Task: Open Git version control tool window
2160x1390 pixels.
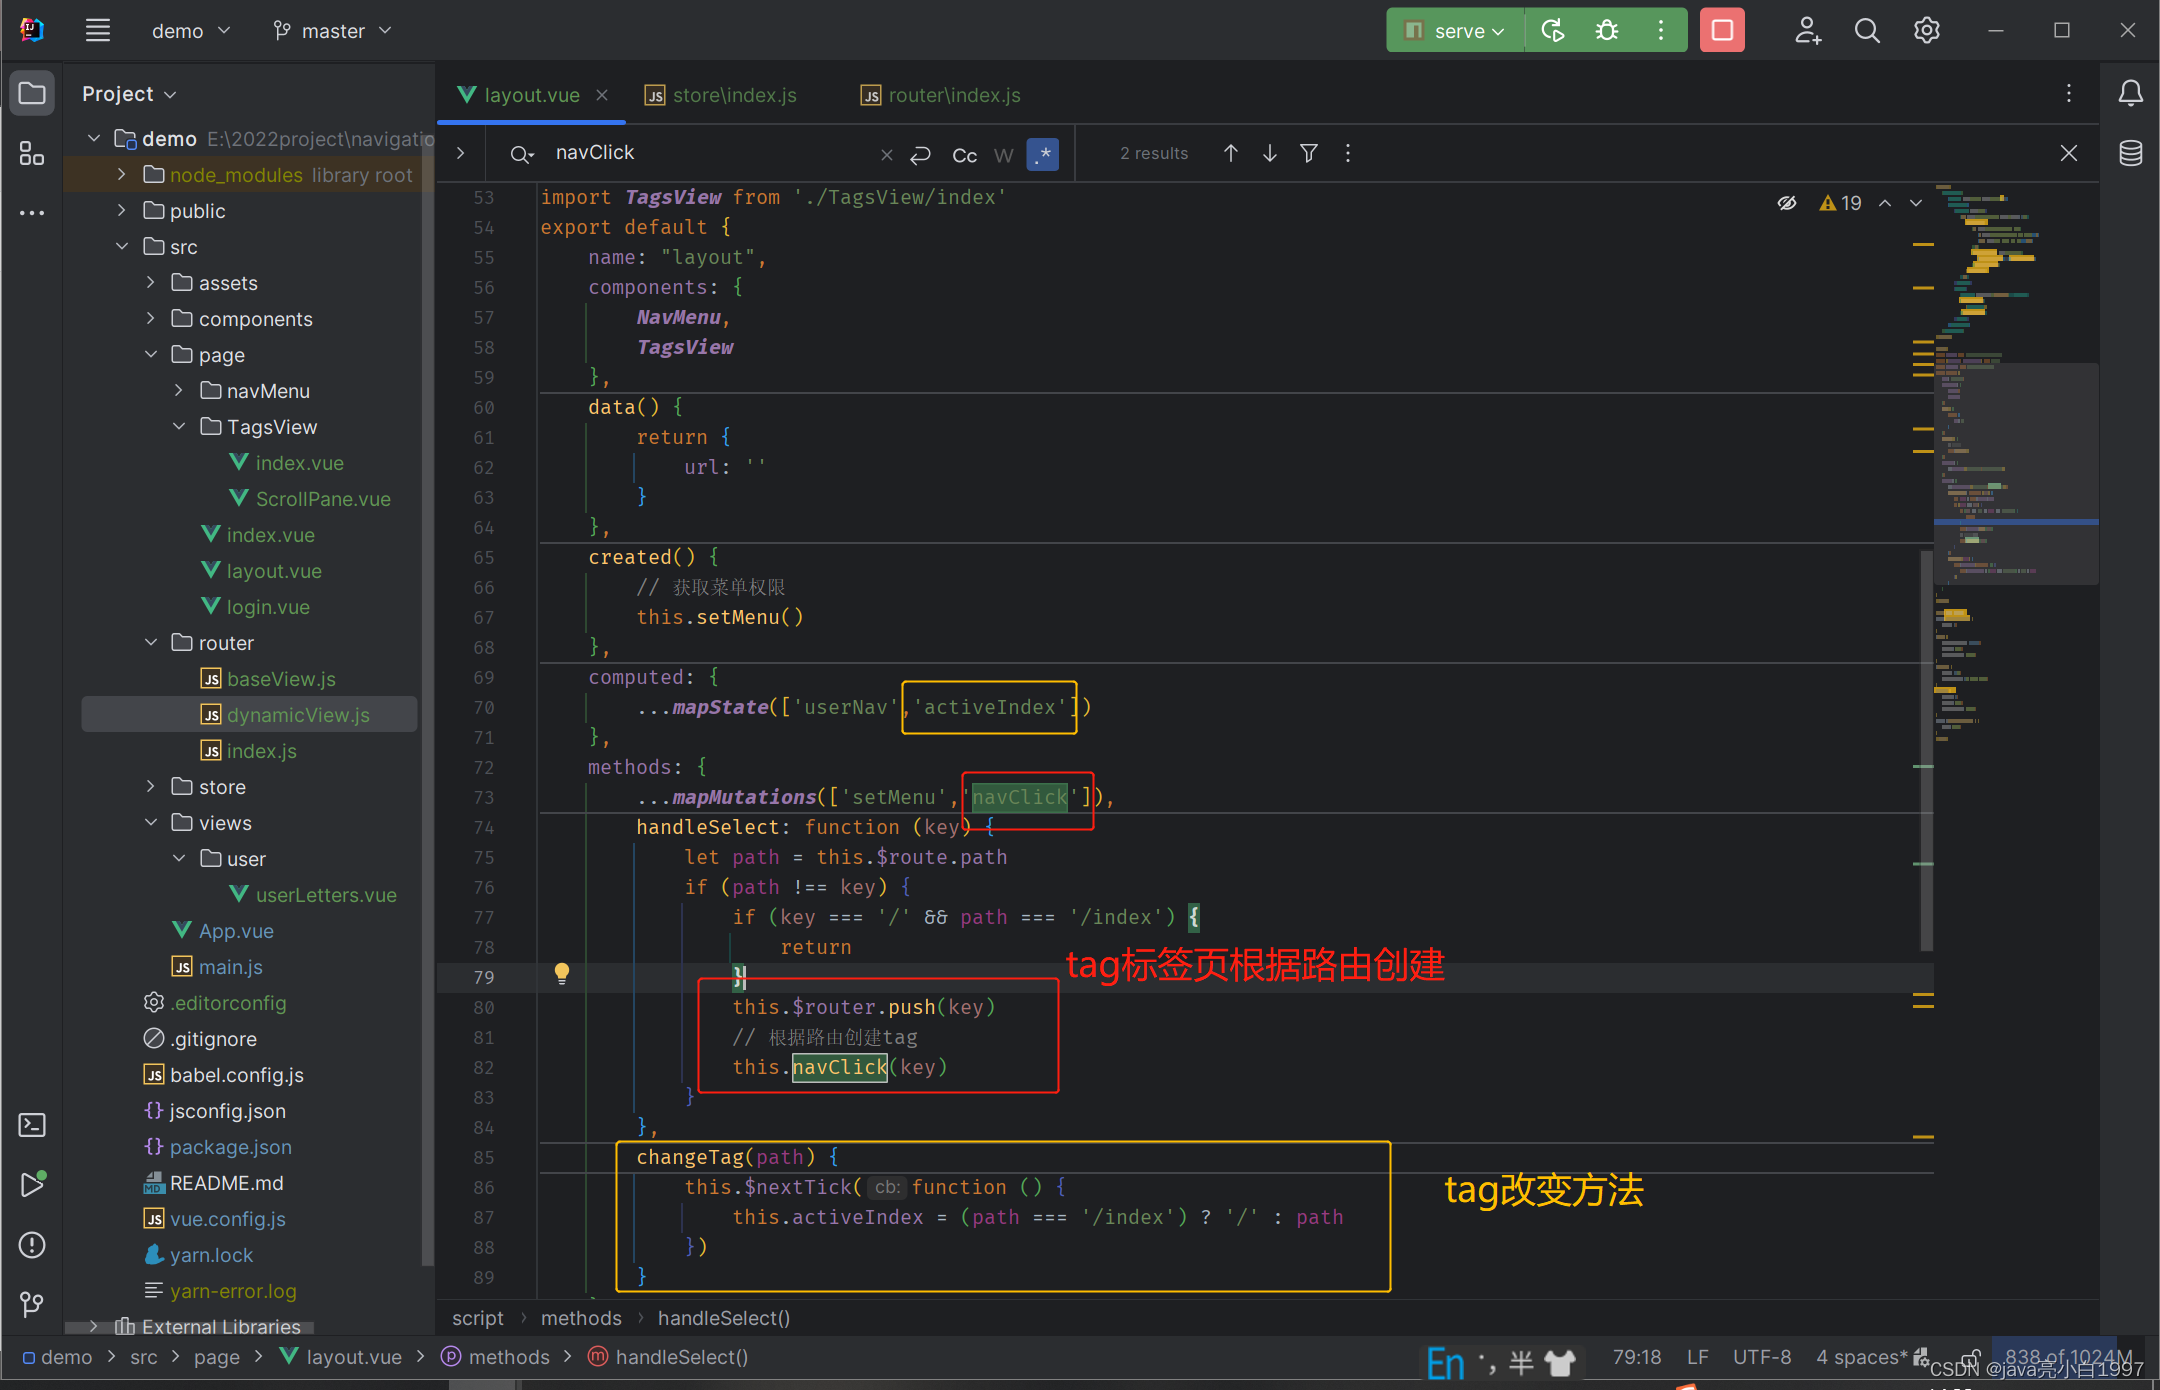Action: [31, 1304]
